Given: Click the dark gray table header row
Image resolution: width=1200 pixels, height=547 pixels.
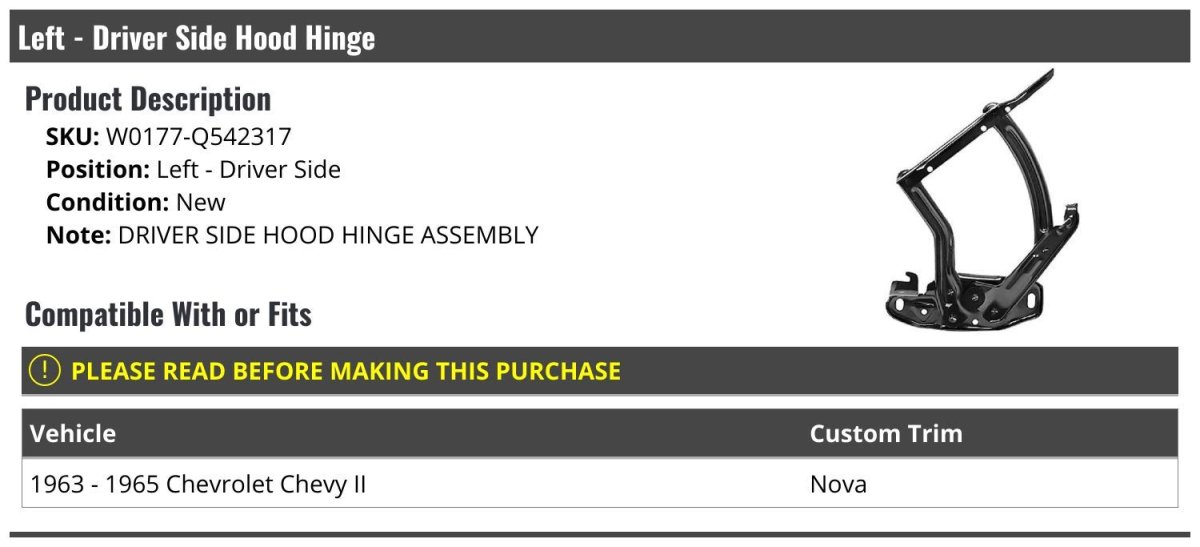Looking at the screenshot, I should coord(600,434).
